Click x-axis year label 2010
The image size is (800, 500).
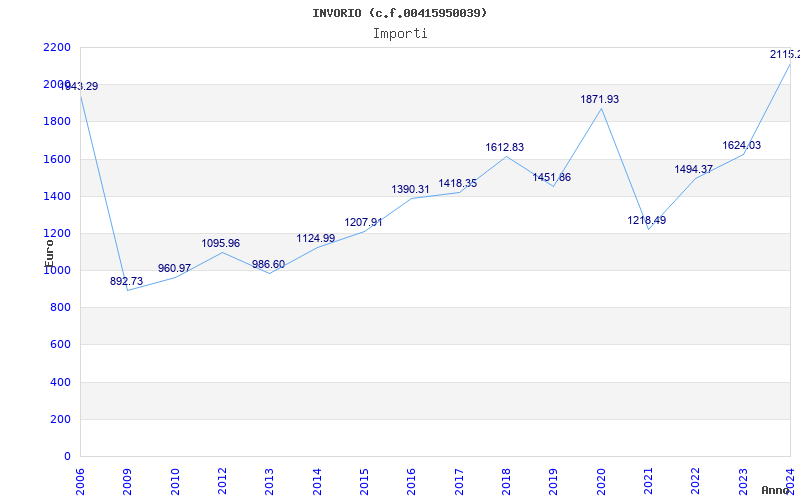(x=175, y=482)
